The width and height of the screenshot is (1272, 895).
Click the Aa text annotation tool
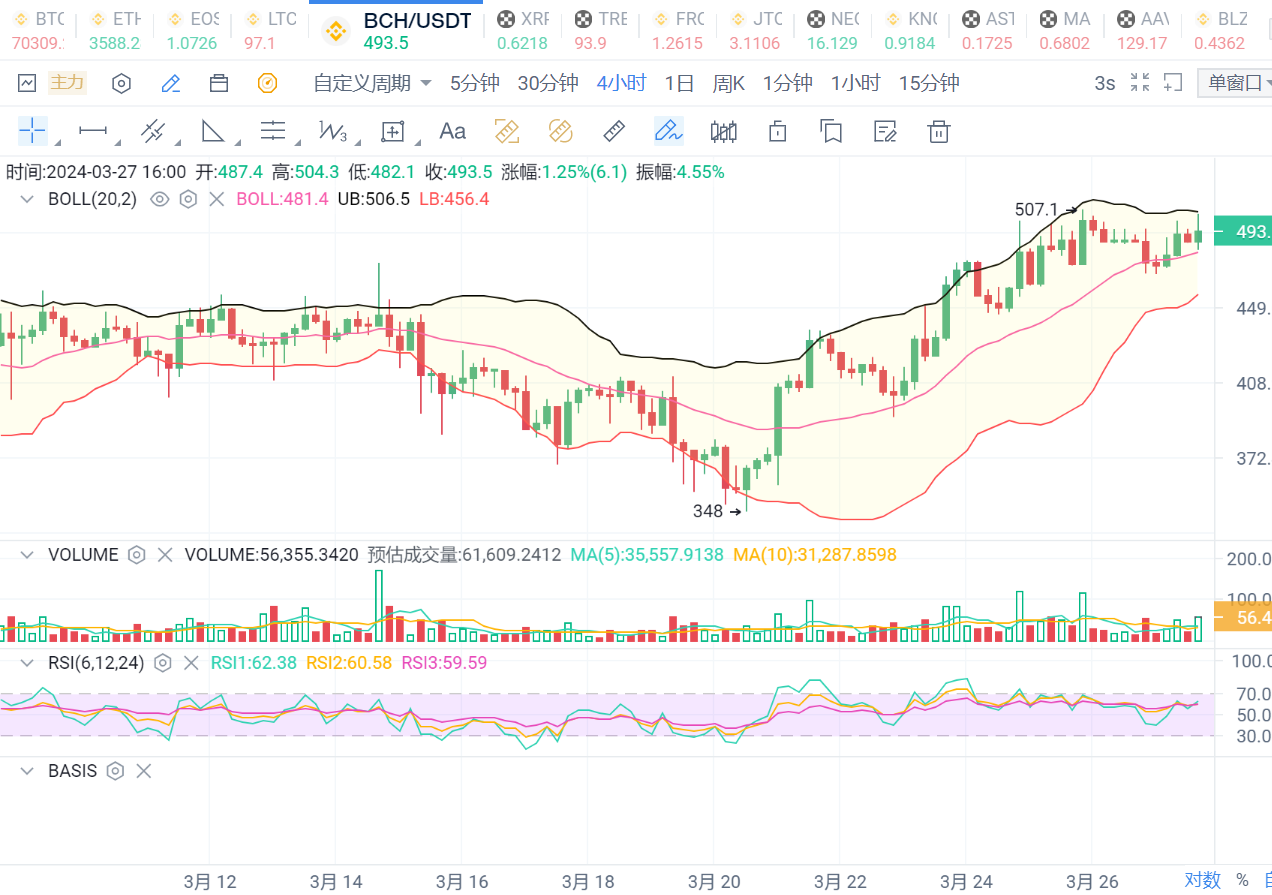pos(452,131)
